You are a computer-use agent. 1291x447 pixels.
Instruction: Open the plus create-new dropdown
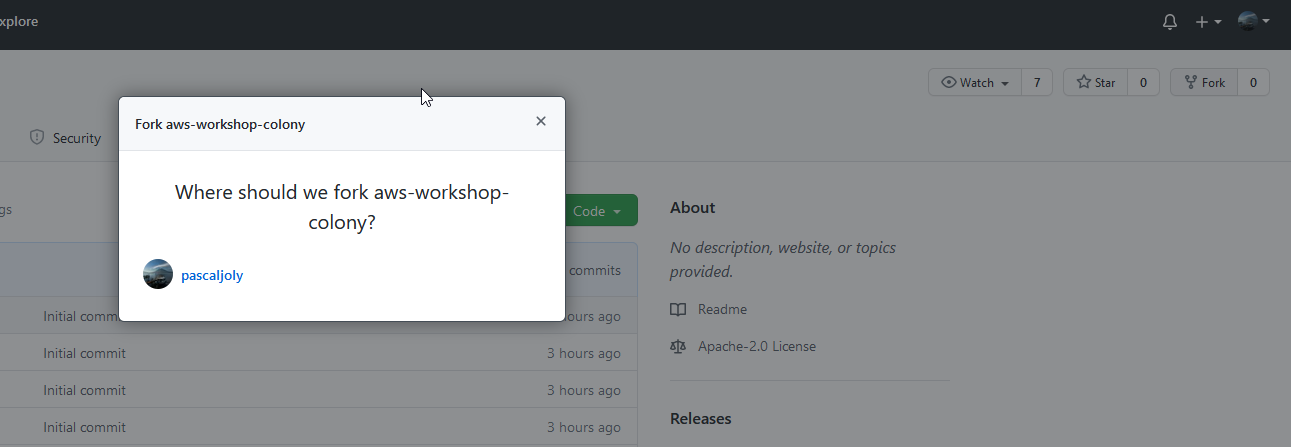[x=1208, y=21]
